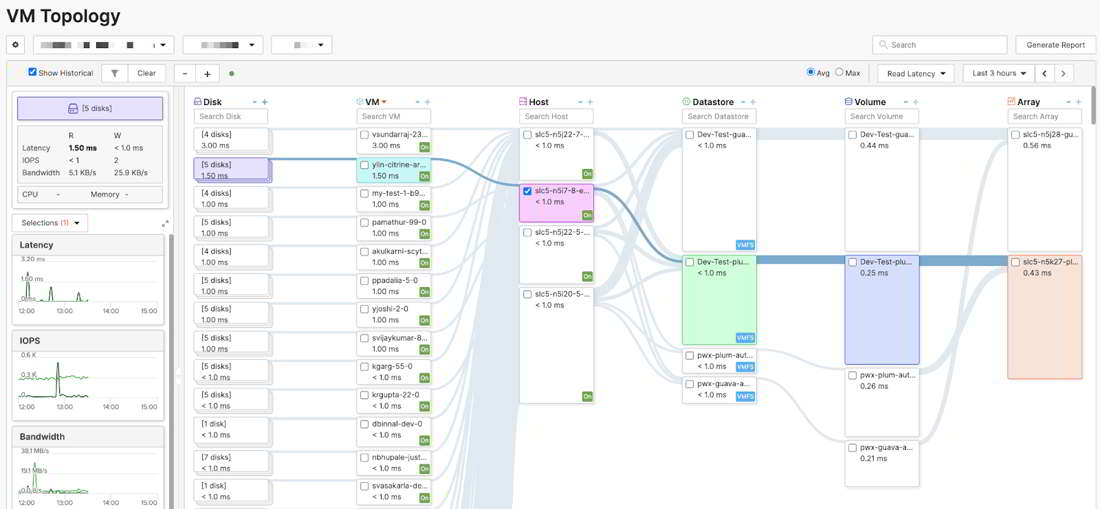
Task: Check the vsundarraj-23 VM checkbox
Action: click(365, 135)
